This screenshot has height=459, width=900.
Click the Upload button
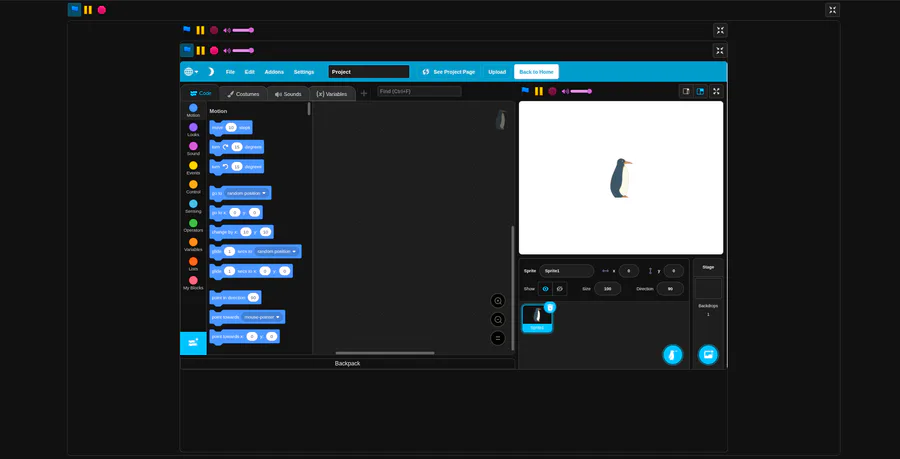click(x=497, y=72)
